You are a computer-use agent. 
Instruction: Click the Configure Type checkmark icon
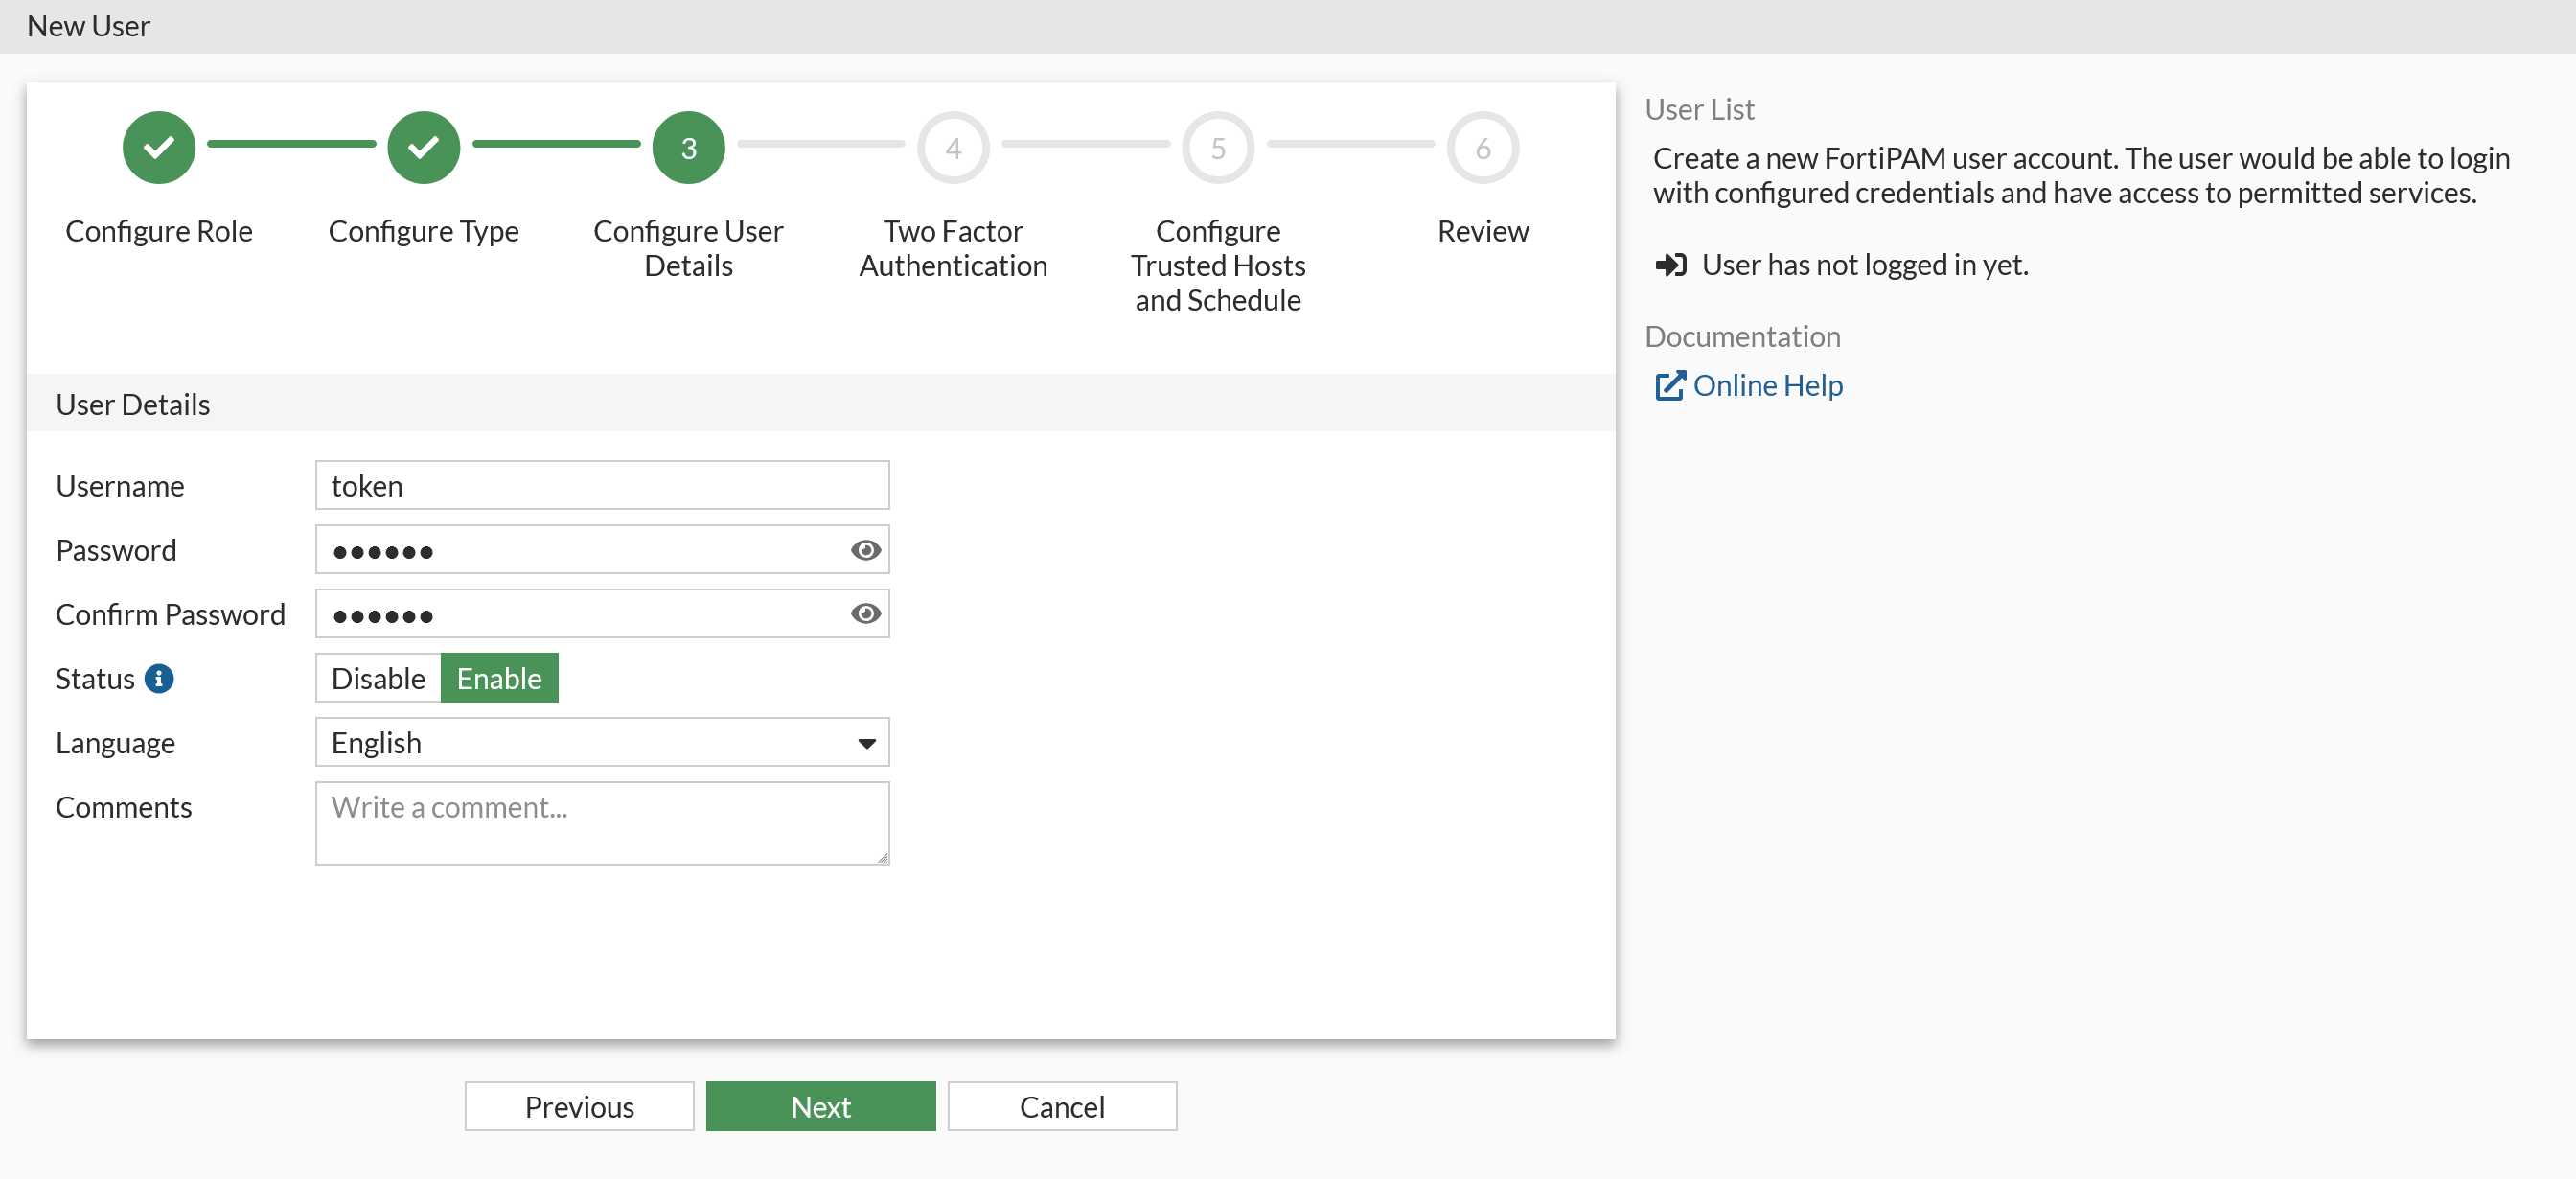click(x=423, y=147)
